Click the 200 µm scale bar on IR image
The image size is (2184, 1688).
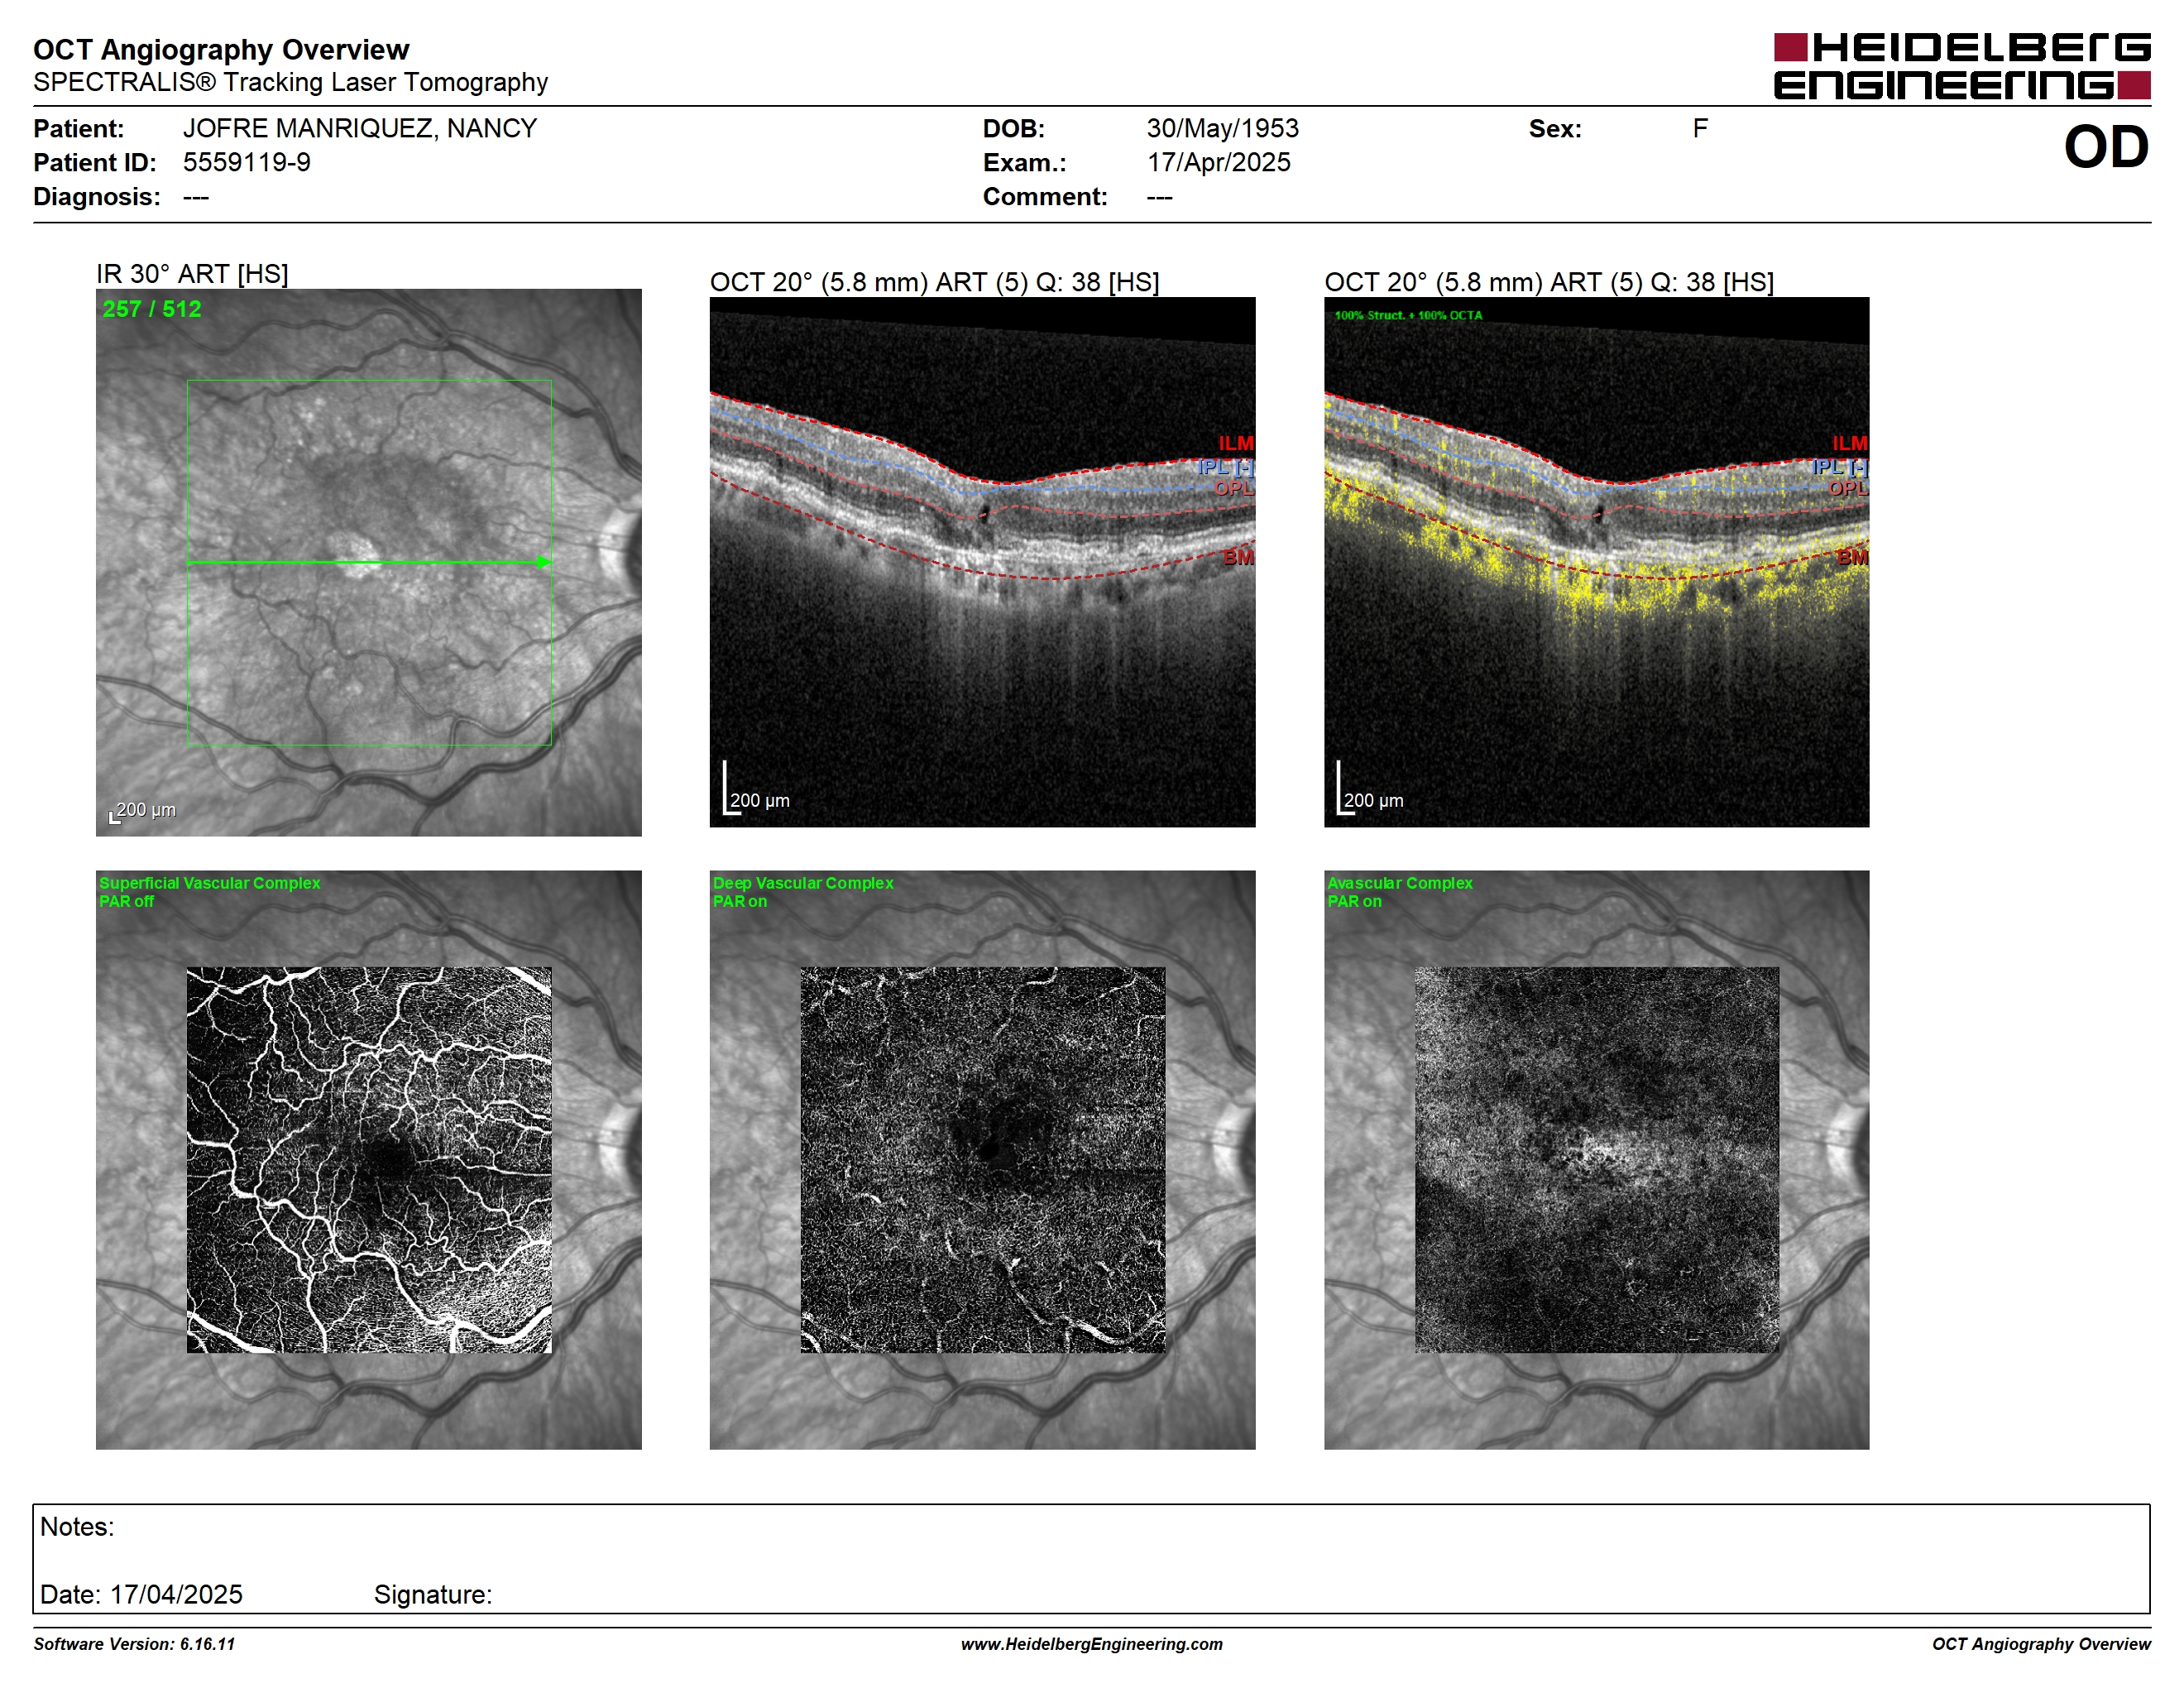coord(143,811)
